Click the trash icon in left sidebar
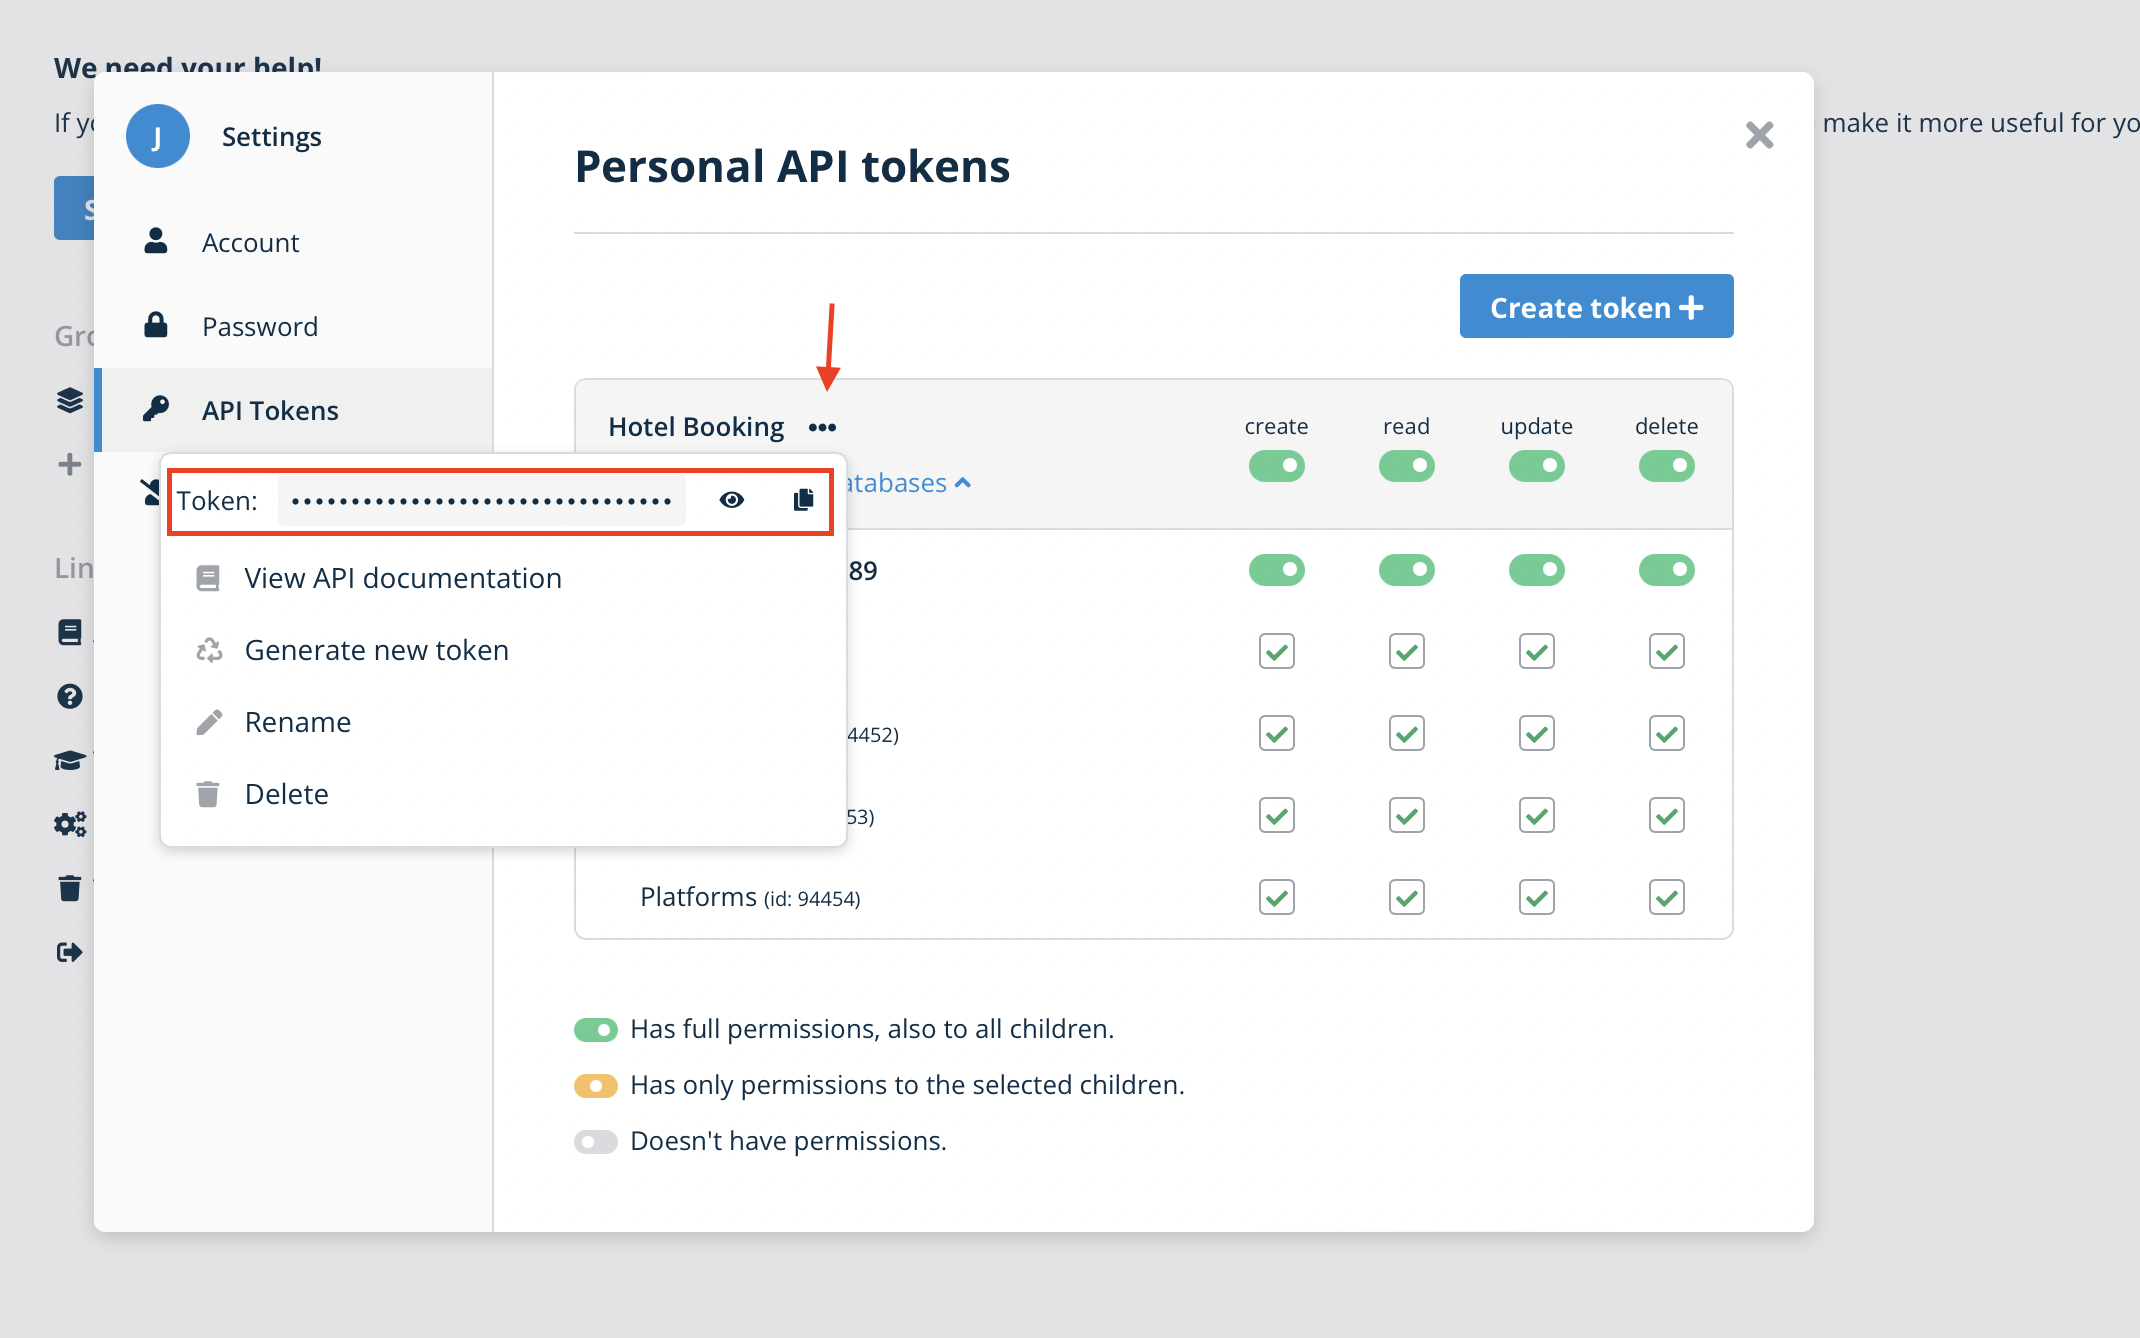 (69, 888)
